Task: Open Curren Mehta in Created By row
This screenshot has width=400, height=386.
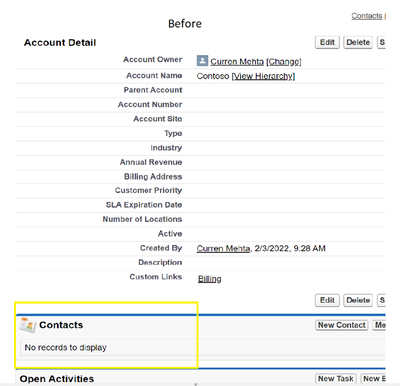Action: (x=223, y=248)
